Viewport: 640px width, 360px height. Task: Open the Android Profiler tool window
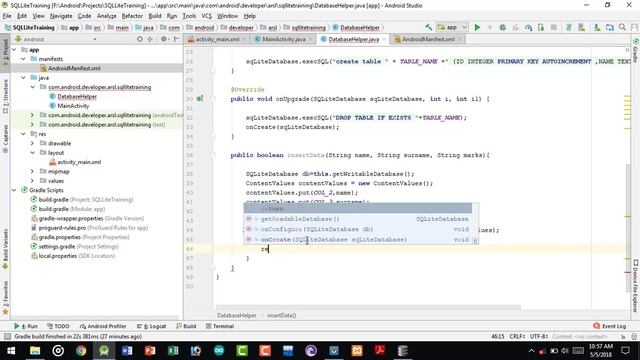point(103,326)
